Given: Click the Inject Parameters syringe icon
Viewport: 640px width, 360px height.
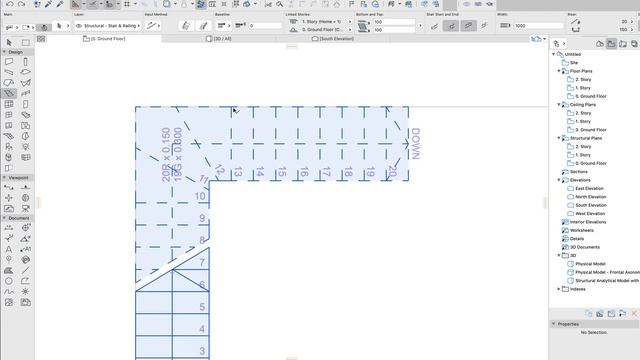Looking at the screenshot, I should 60,4.
